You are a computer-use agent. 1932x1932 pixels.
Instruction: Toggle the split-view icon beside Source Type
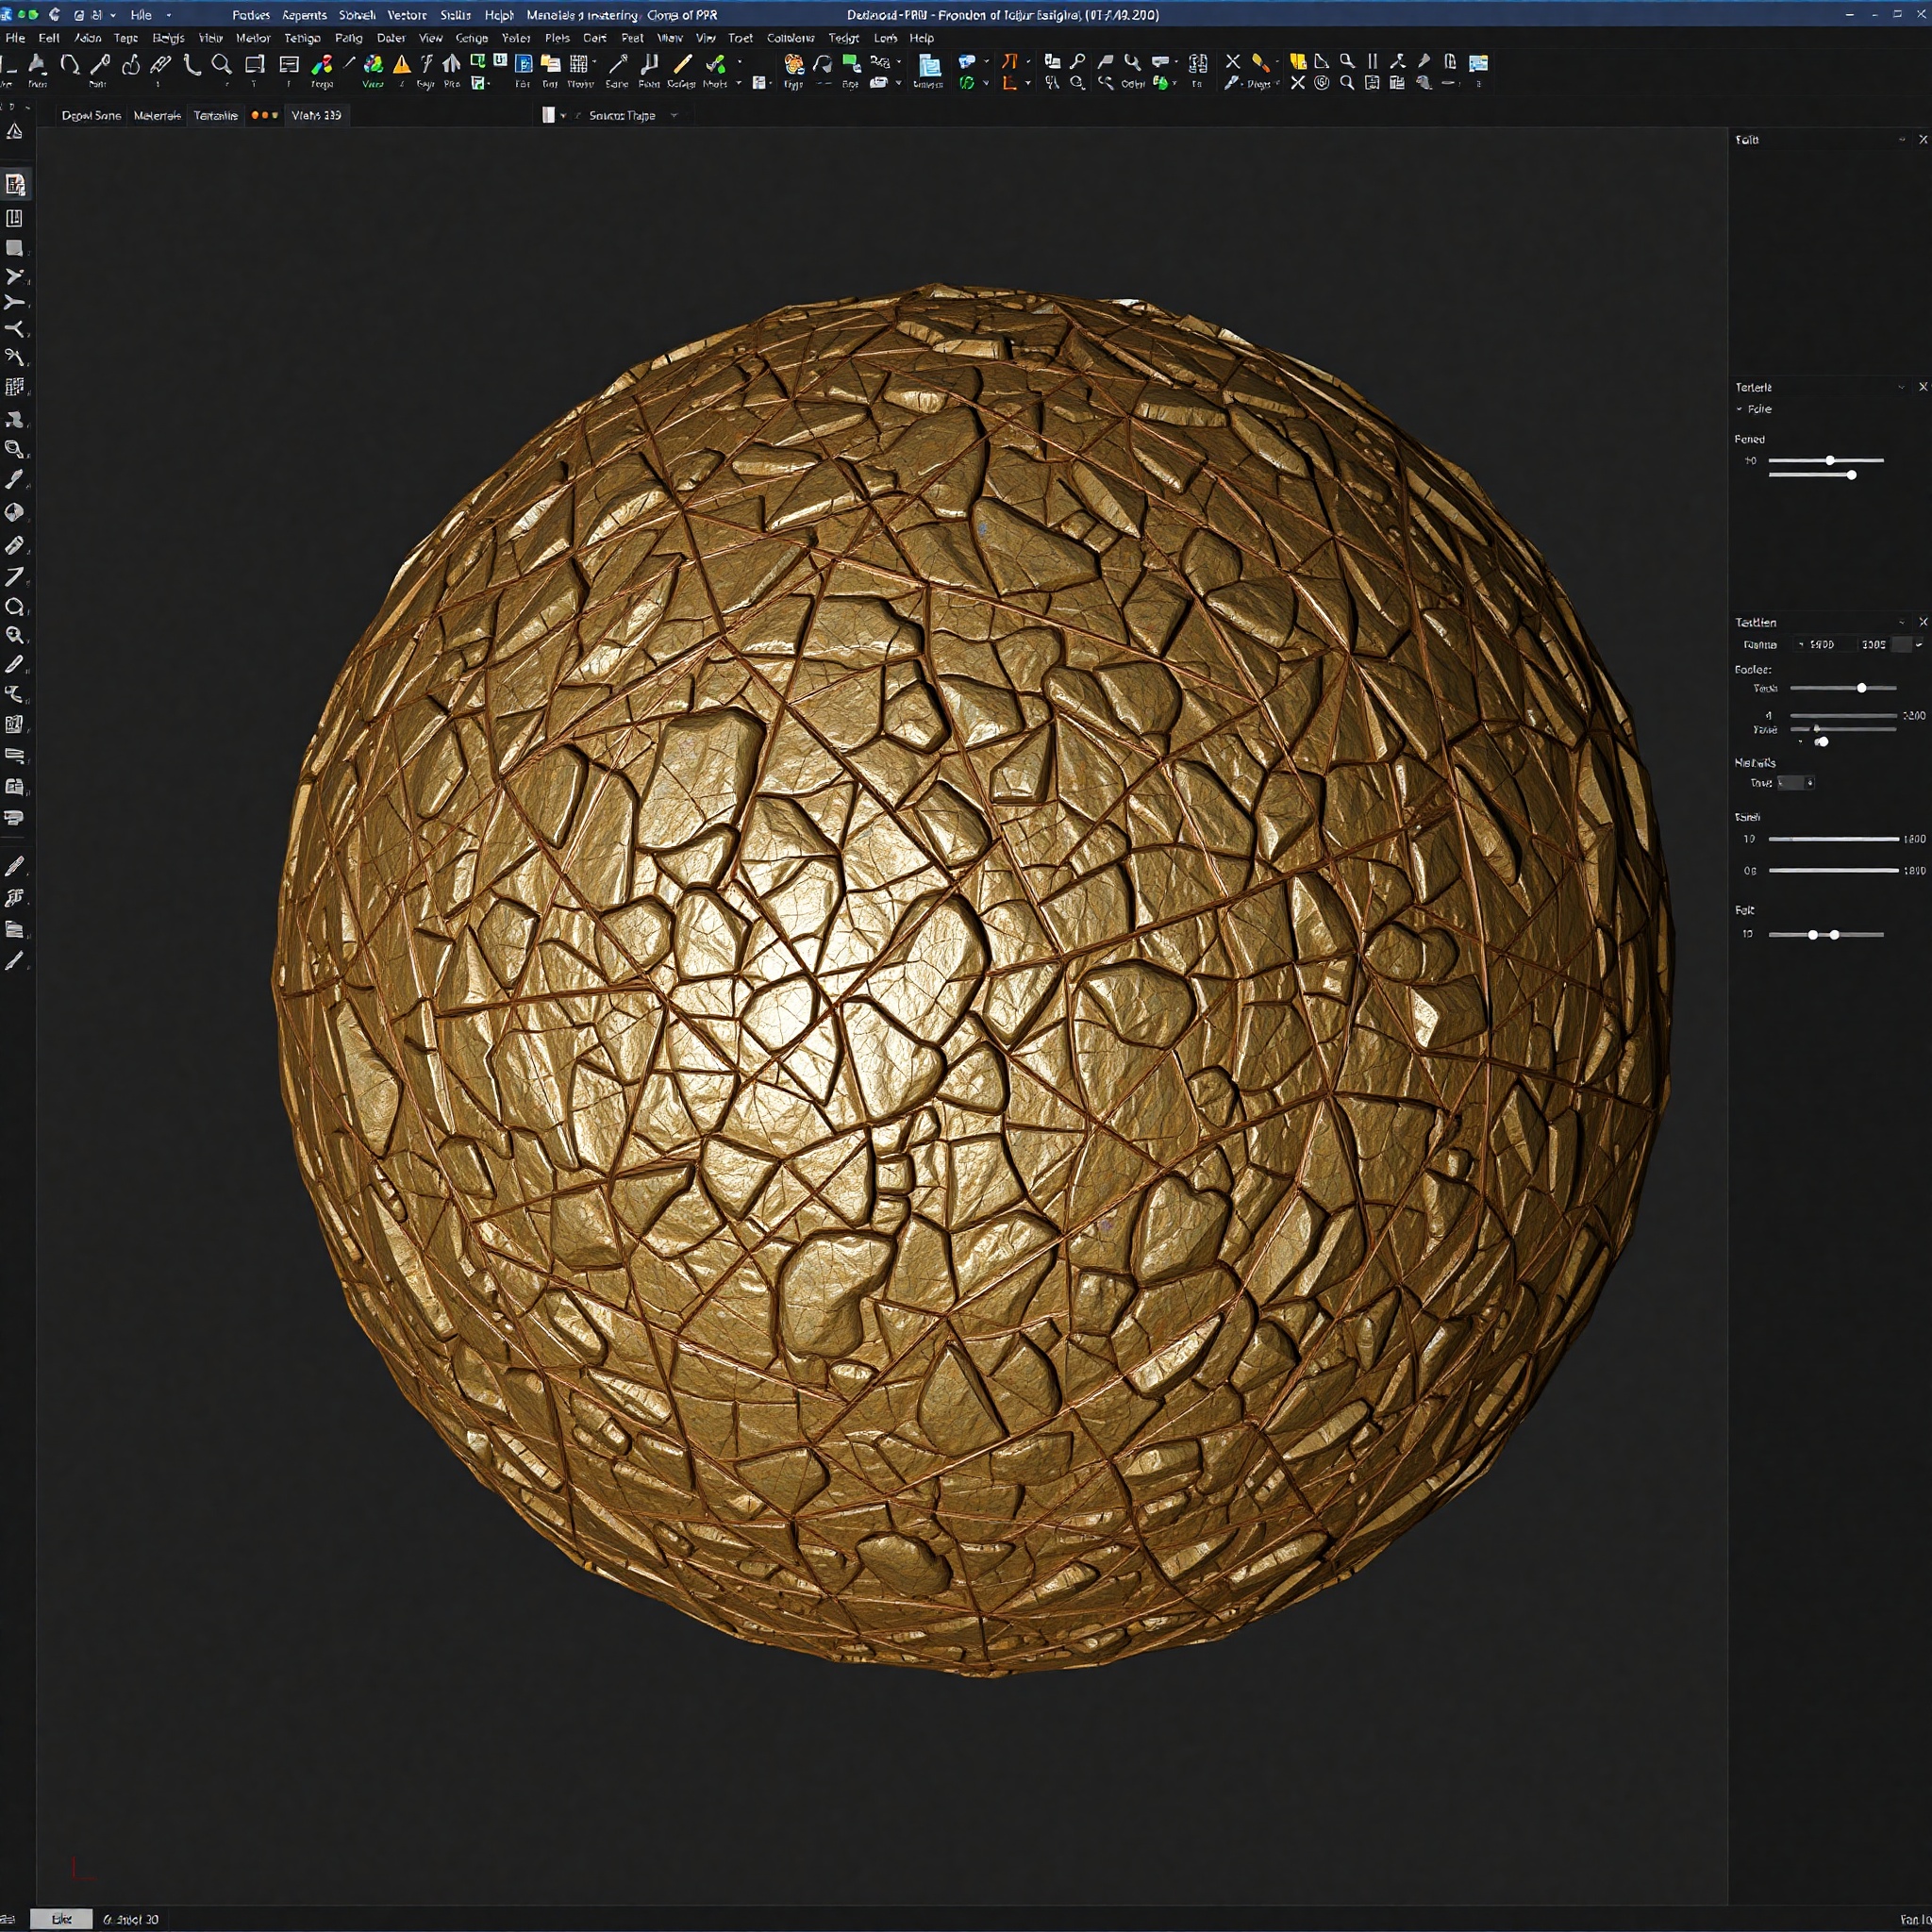click(548, 115)
